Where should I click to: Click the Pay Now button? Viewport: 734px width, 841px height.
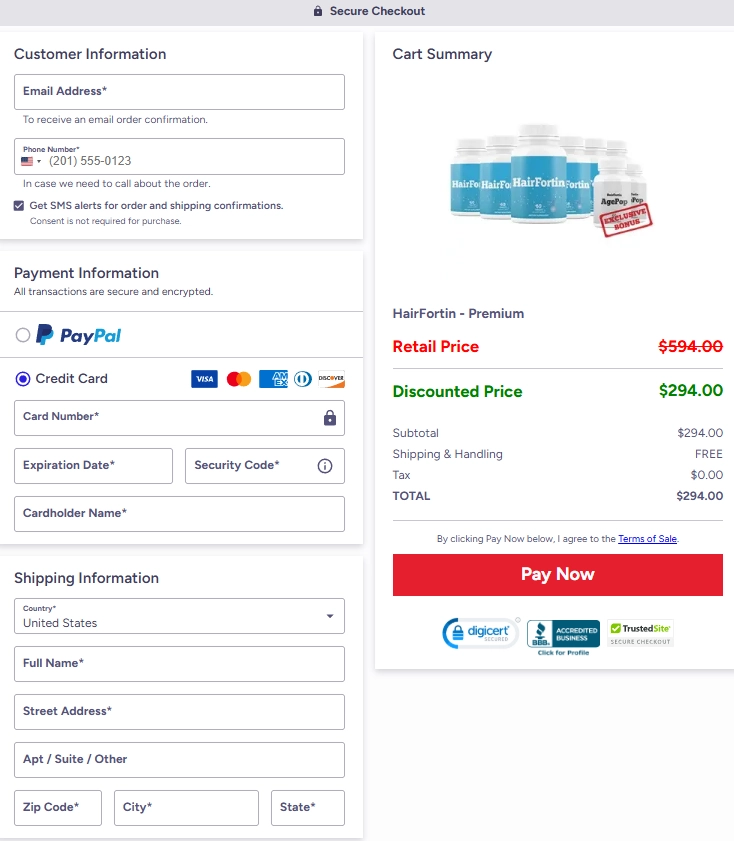point(557,574)
